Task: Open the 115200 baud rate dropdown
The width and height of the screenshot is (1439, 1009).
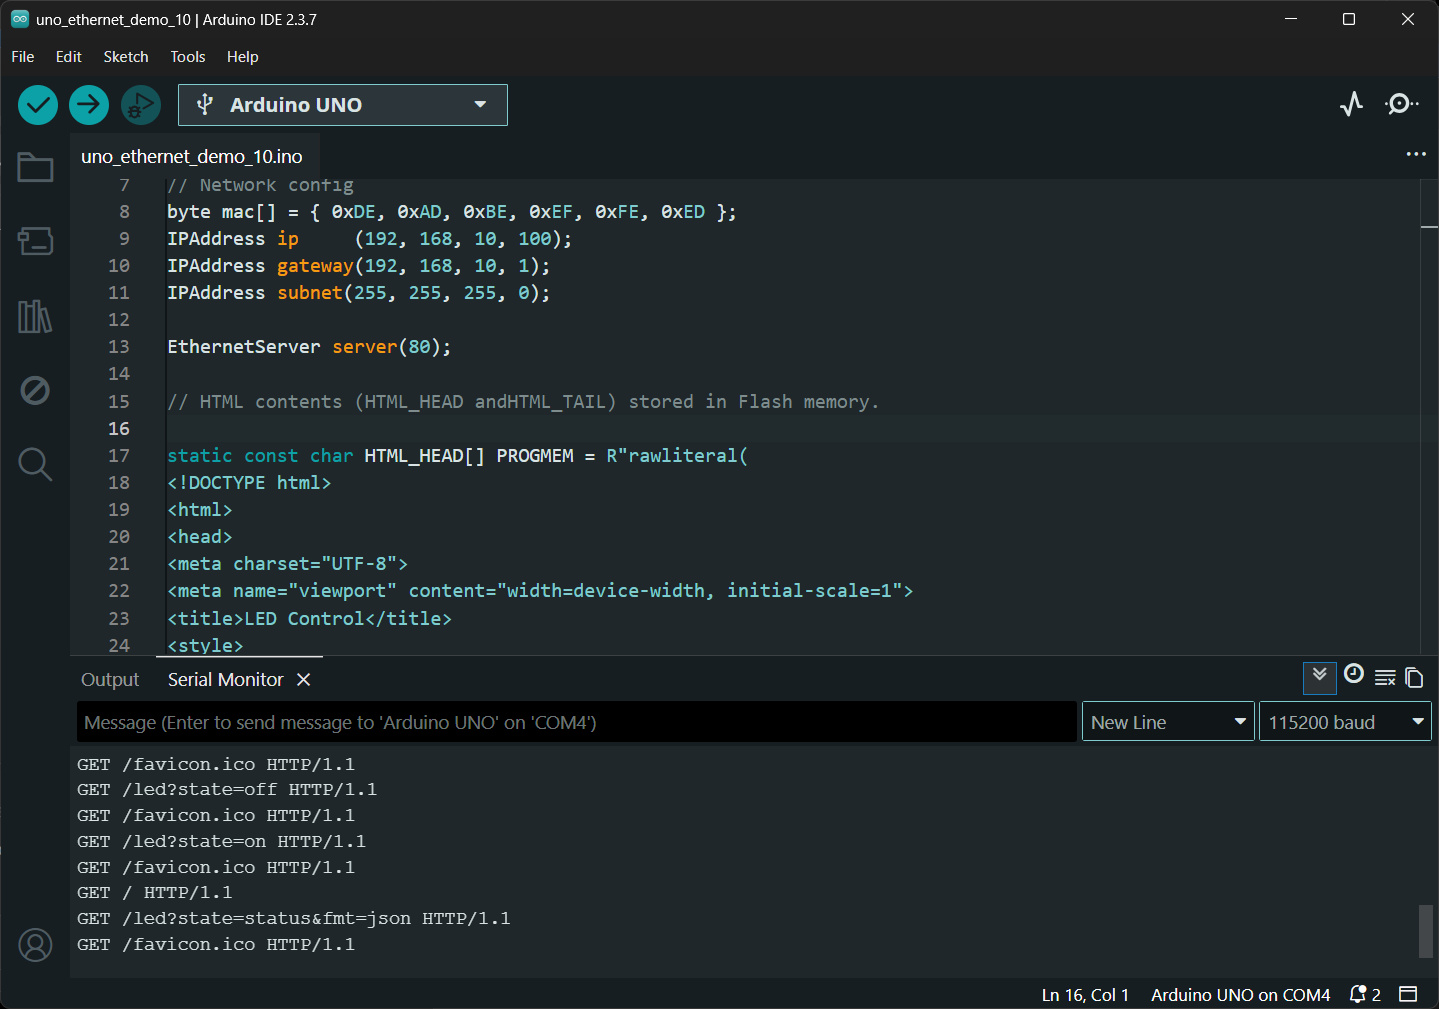Action: pyautogui.click(x=1344, y=722)
